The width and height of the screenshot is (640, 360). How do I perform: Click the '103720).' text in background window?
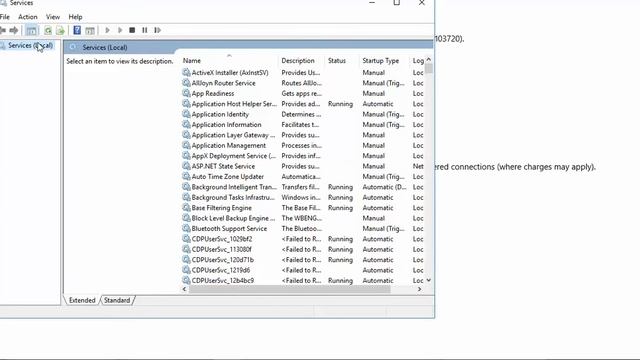coord(449,39)
